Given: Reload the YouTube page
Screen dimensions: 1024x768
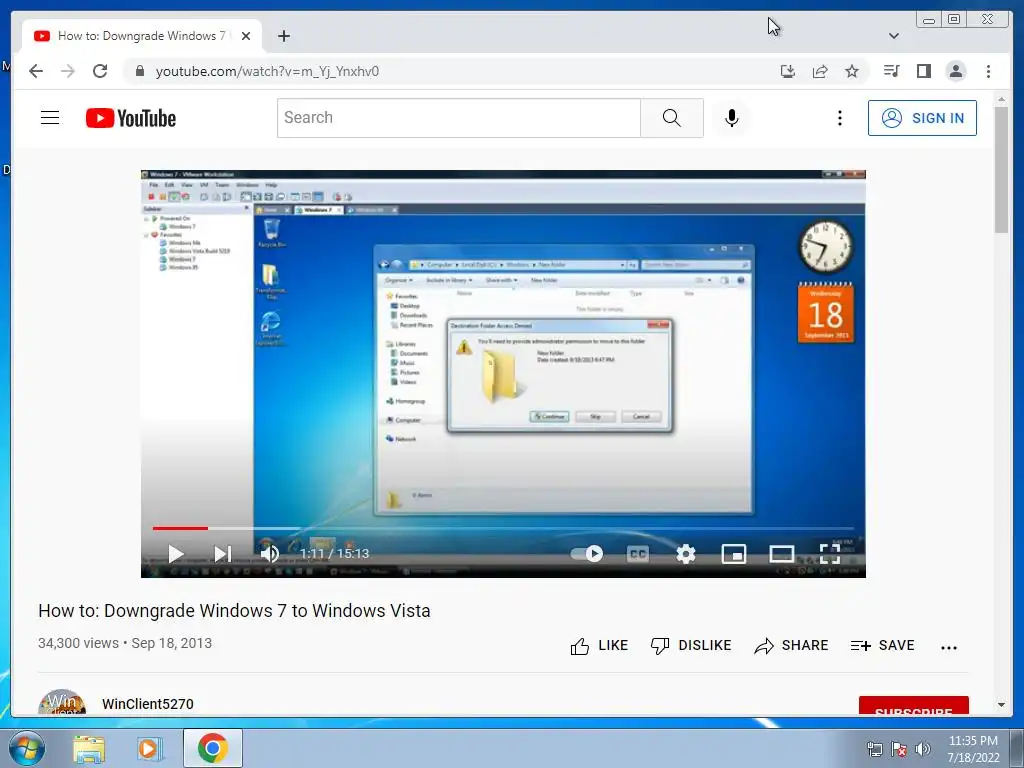Looking at the screenshot, I should pyautogui.click(x=100, y=71).
